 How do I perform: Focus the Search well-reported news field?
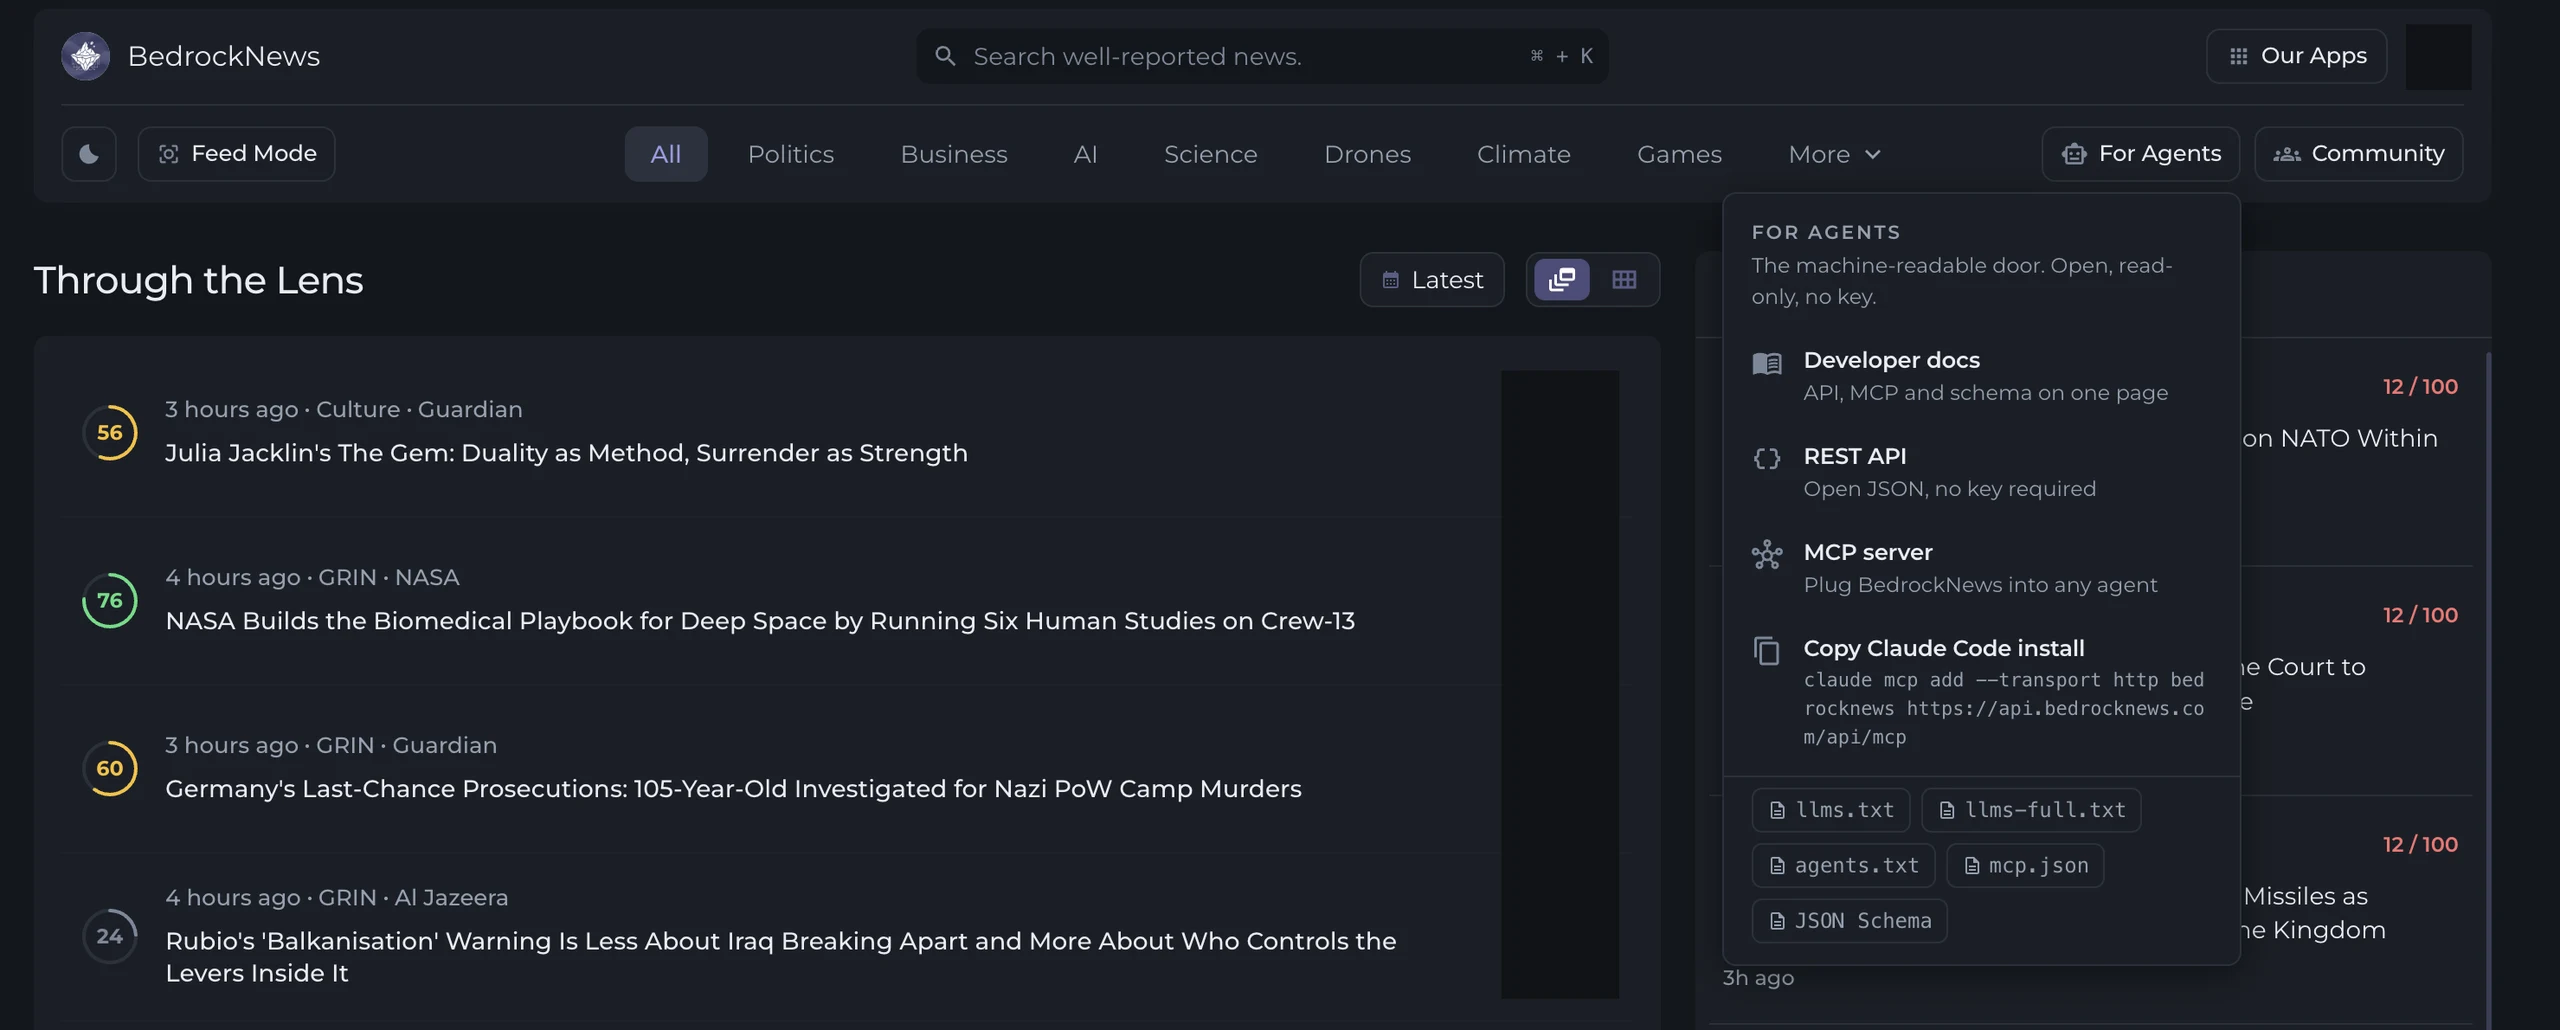pos(1262,57)
